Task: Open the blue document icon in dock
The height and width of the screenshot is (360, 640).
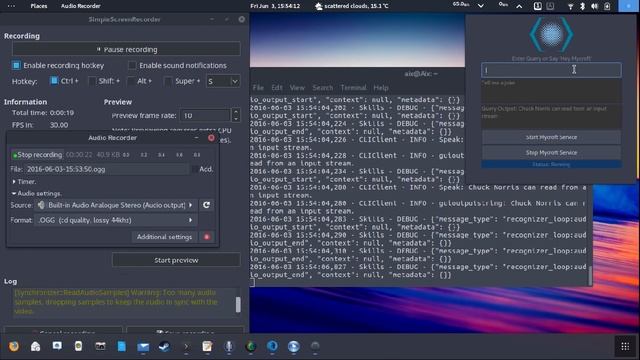Action: [x=122, y=347]
